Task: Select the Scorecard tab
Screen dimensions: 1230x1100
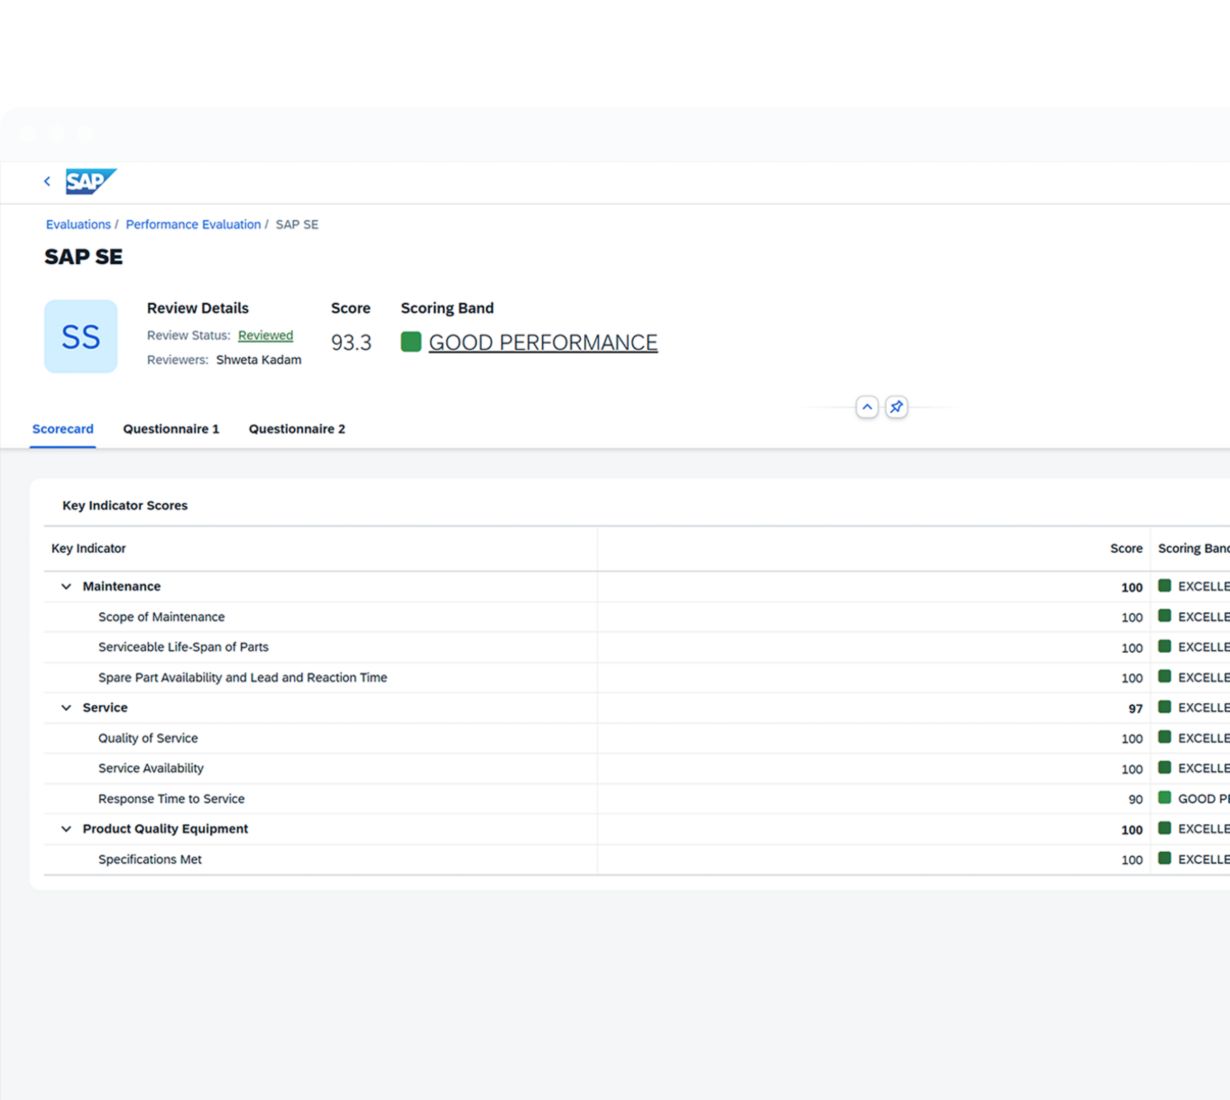Action: [63, 429]
